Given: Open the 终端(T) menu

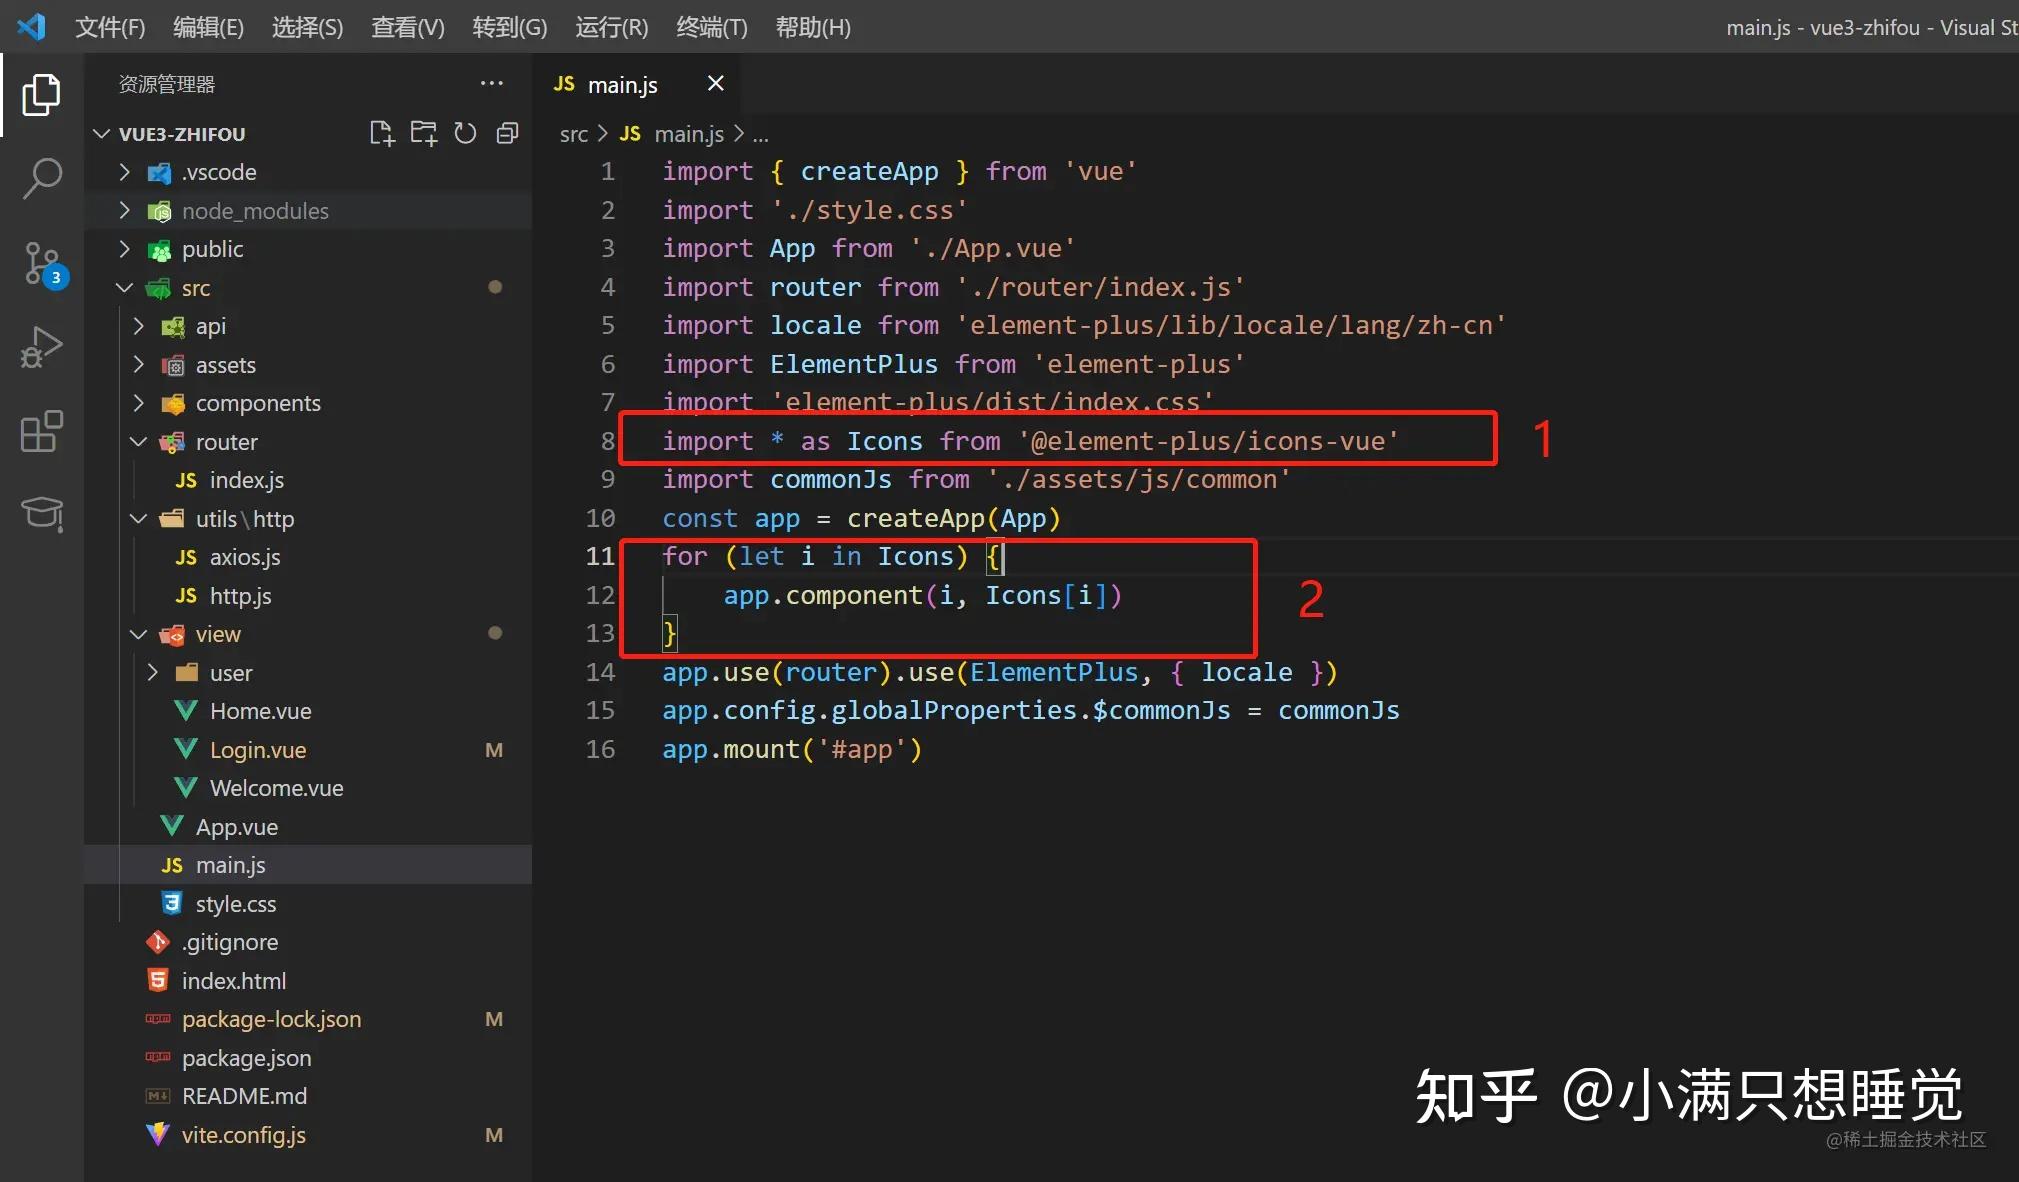Looking at the screenshot, I should (x=711, y=27).
